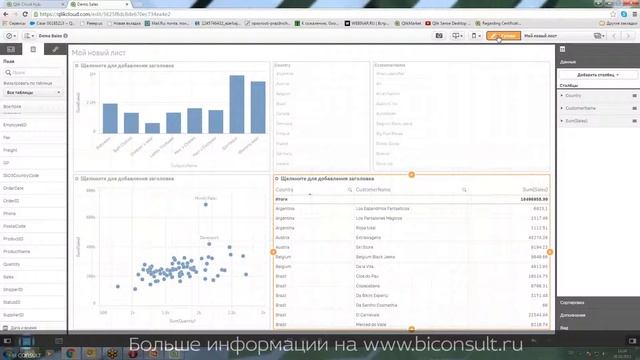The height and width of the screenshot is (360, 640).
Task: Open the sheets navigation dropdown
Action: tap(599, 36)
